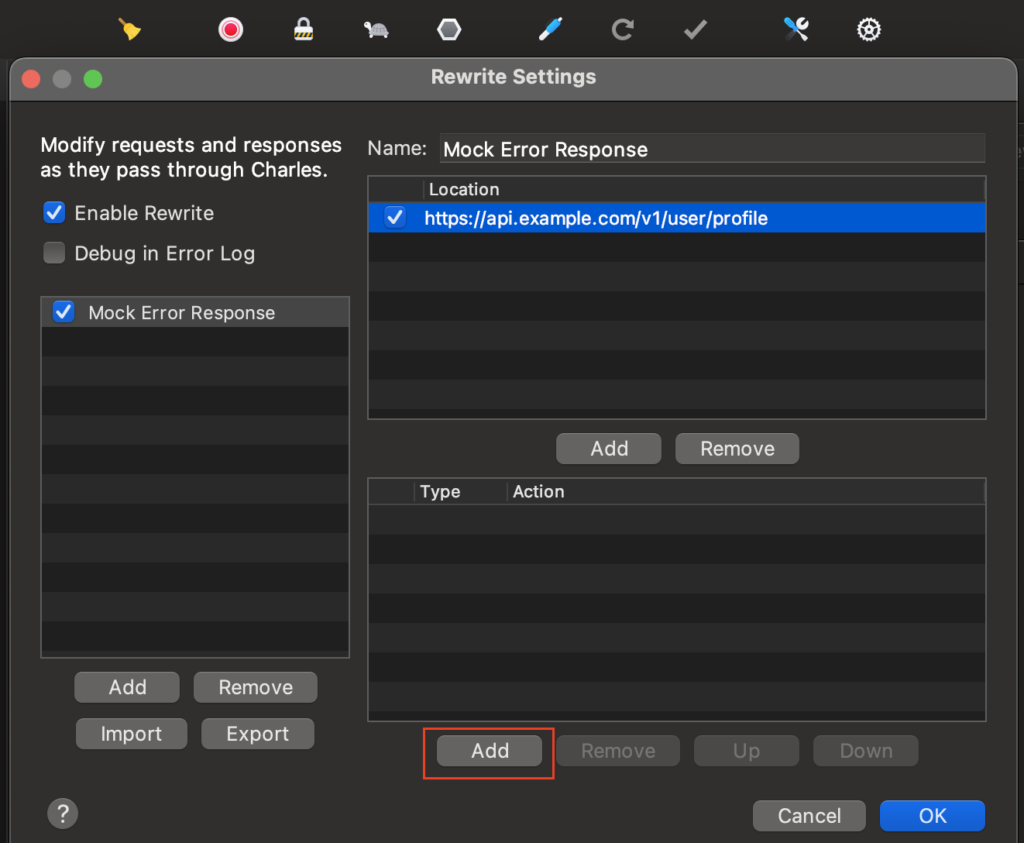Toggle the Mock Error Response set checkbox

coord(64,312)
